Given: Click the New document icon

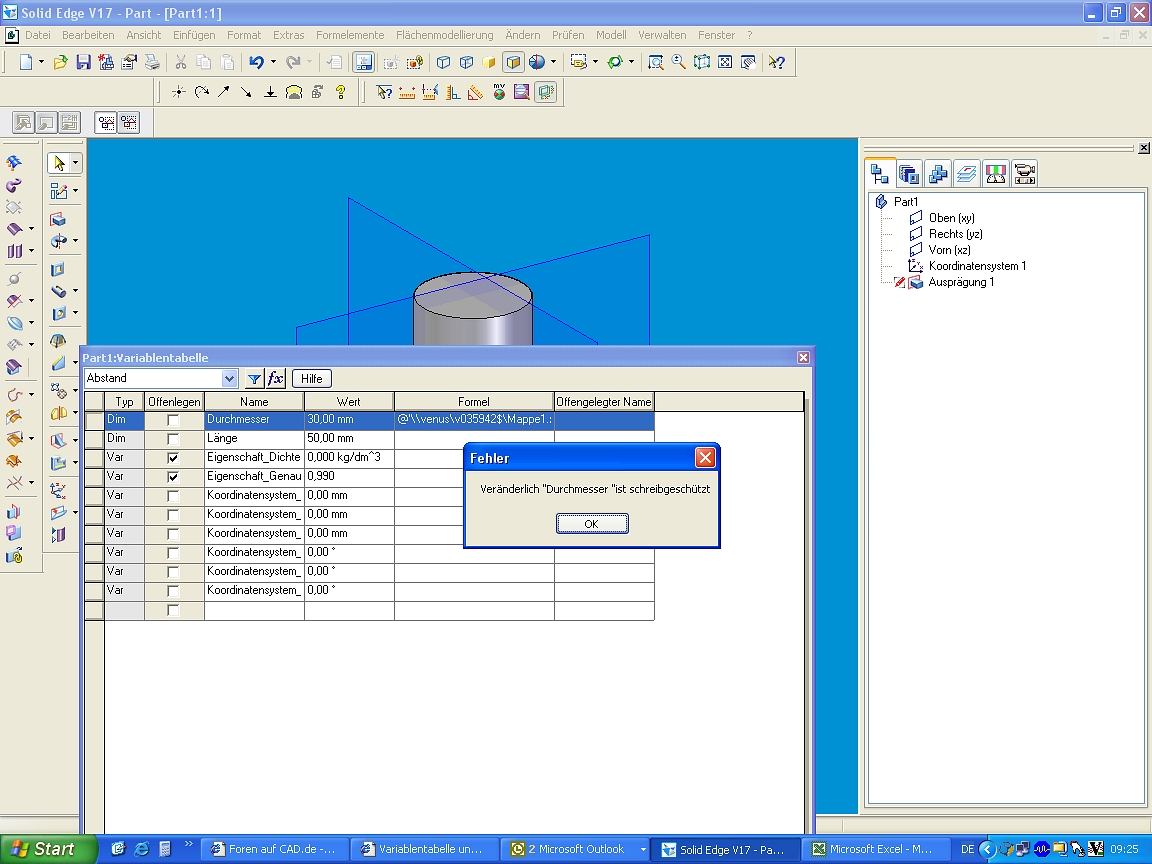Looking at the screenshot, I should click(x=26, y=62).
